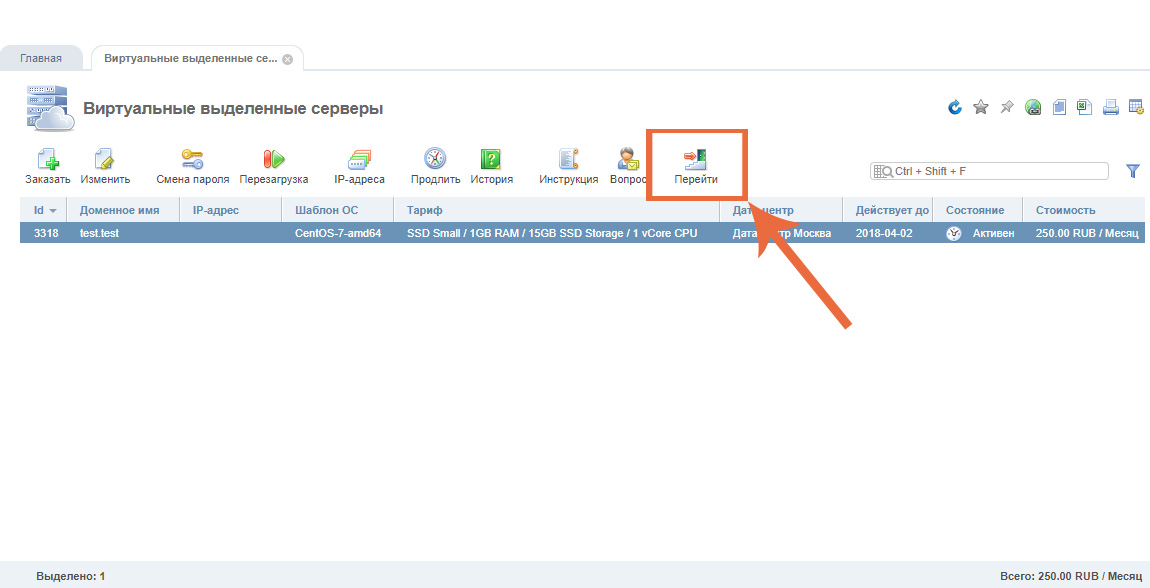Click the clock status icon beside Активен
The height and width of the screenshot is (588, 1150).
(x=953, y=234)
